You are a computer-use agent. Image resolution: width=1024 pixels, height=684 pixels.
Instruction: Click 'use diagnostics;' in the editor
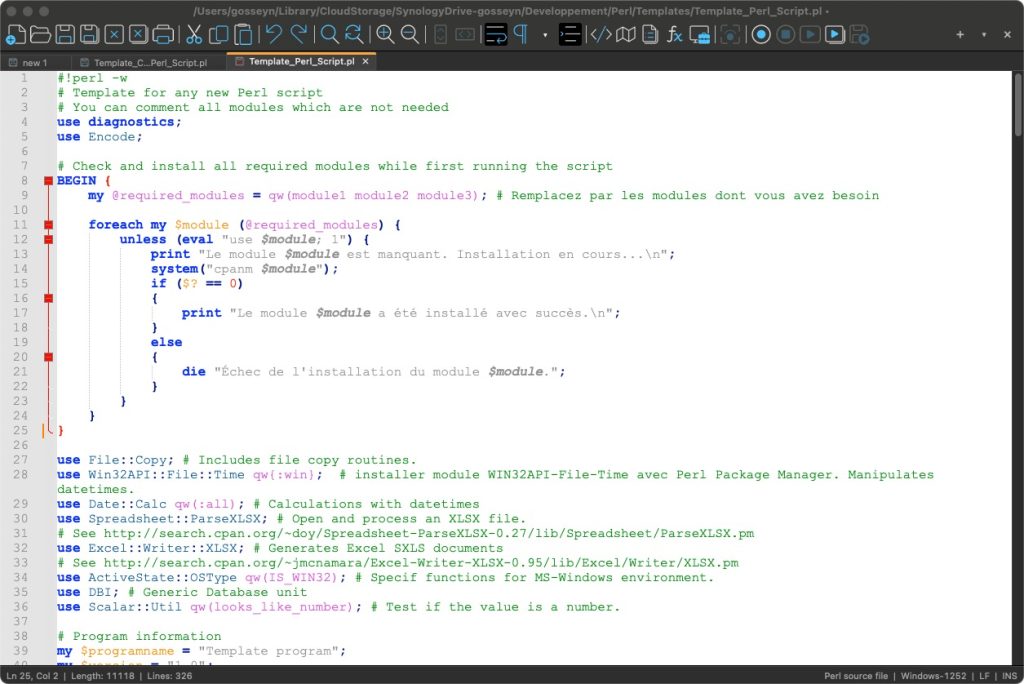click(120, 122)
